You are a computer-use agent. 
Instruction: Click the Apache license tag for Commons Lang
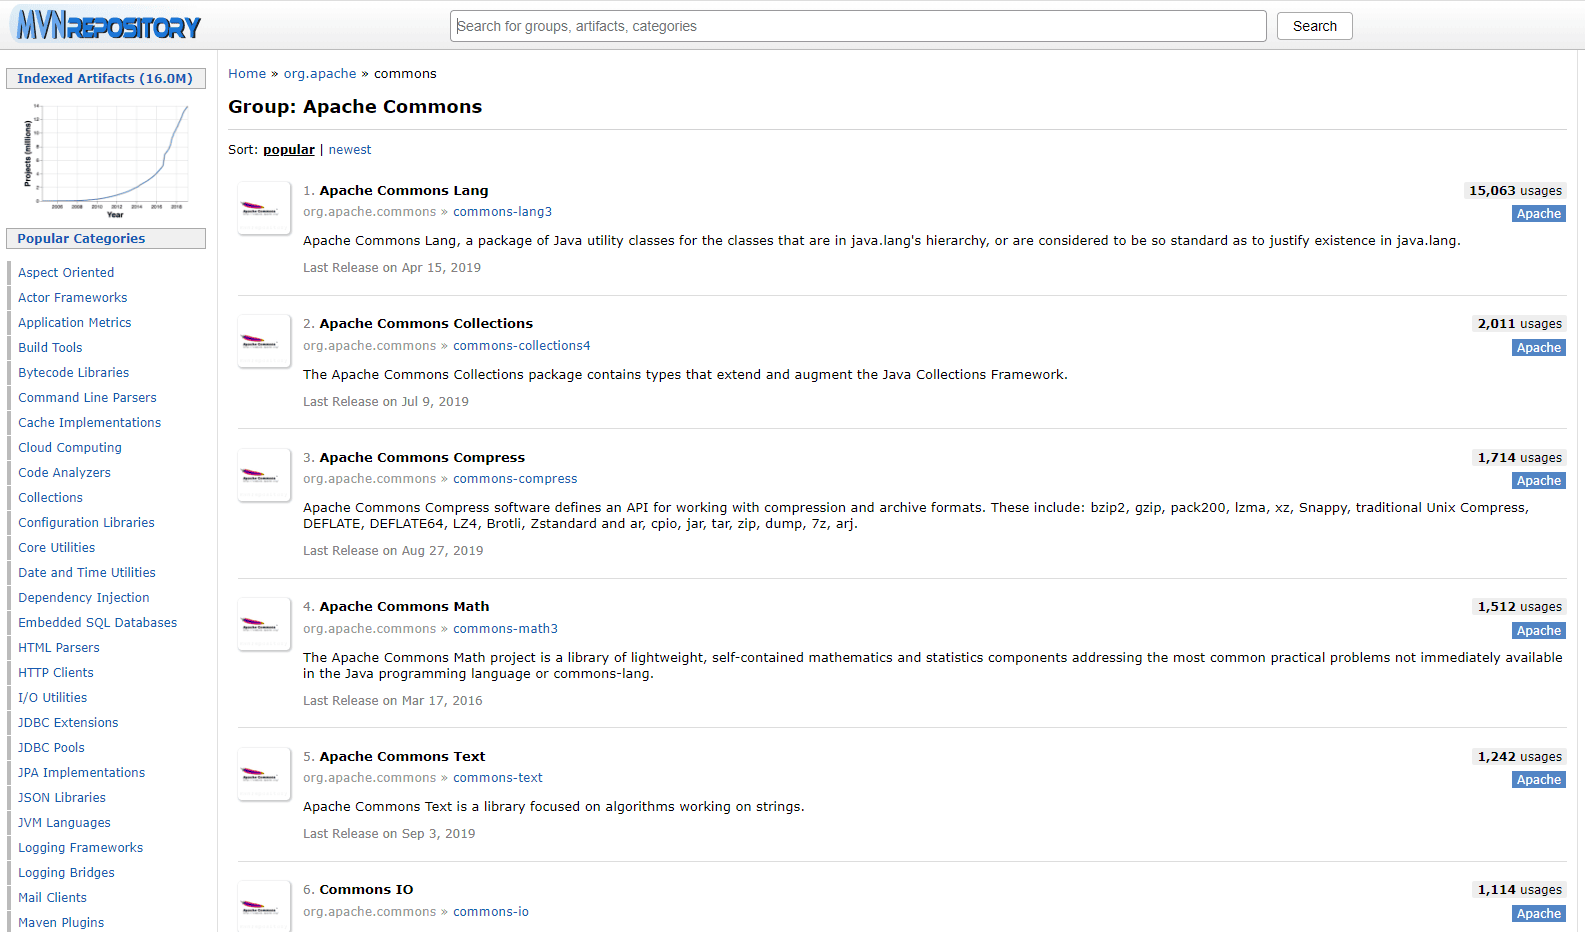(1538, 214)
